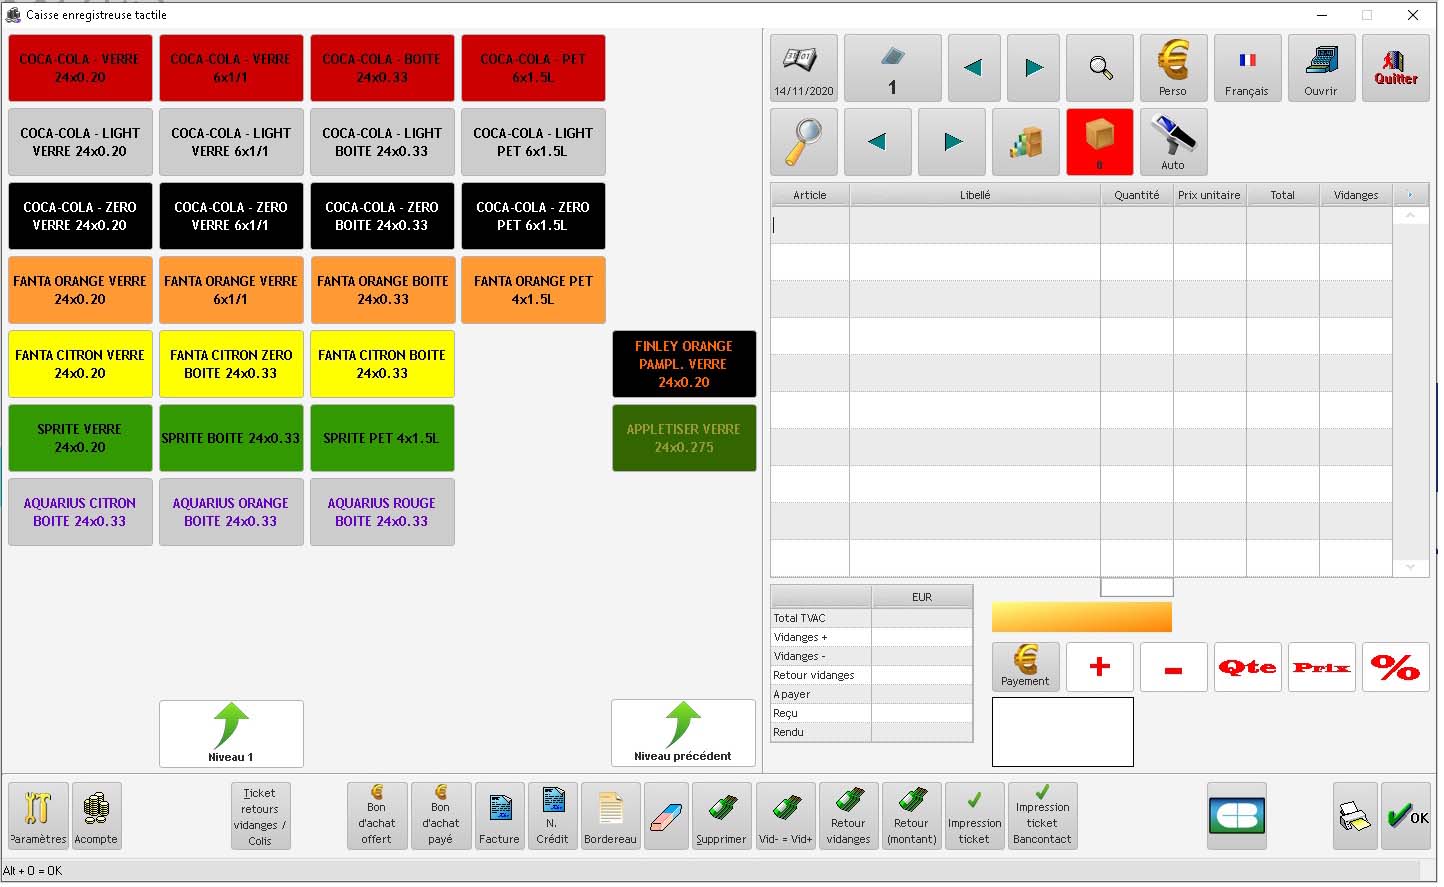The height and width of the screenshot is (887, 1444).
Task: Click the Qte quantity button
Action: pos(1248,667)
